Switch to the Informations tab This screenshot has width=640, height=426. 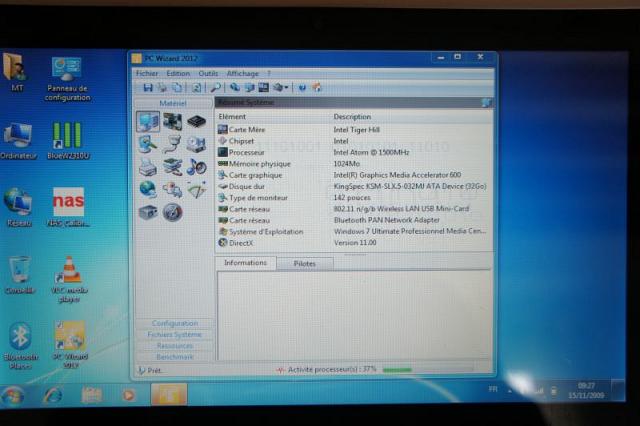pyautogui.click(x=245, y=263)
